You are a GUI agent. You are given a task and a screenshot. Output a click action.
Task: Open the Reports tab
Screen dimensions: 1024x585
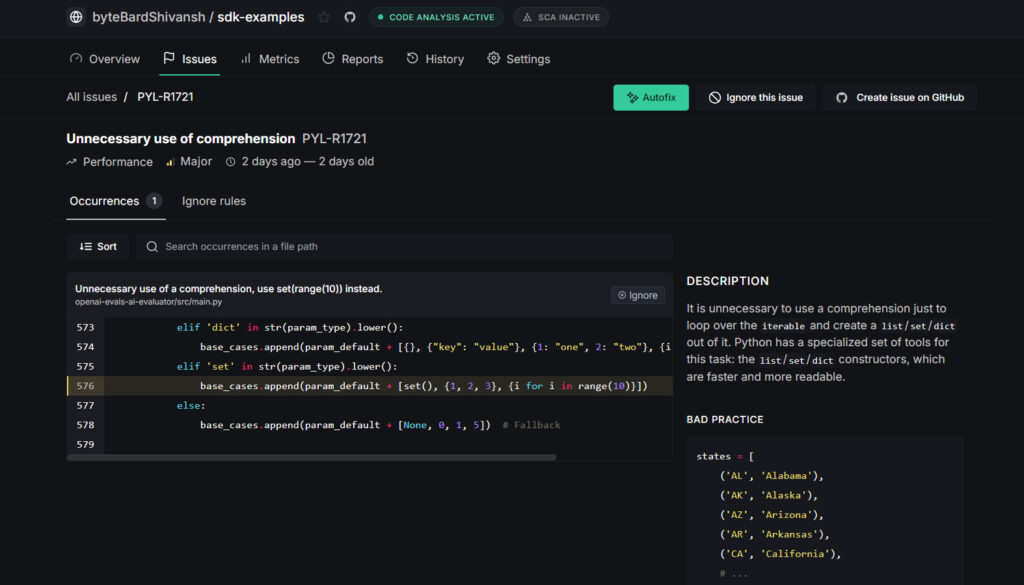click(352, 59)
